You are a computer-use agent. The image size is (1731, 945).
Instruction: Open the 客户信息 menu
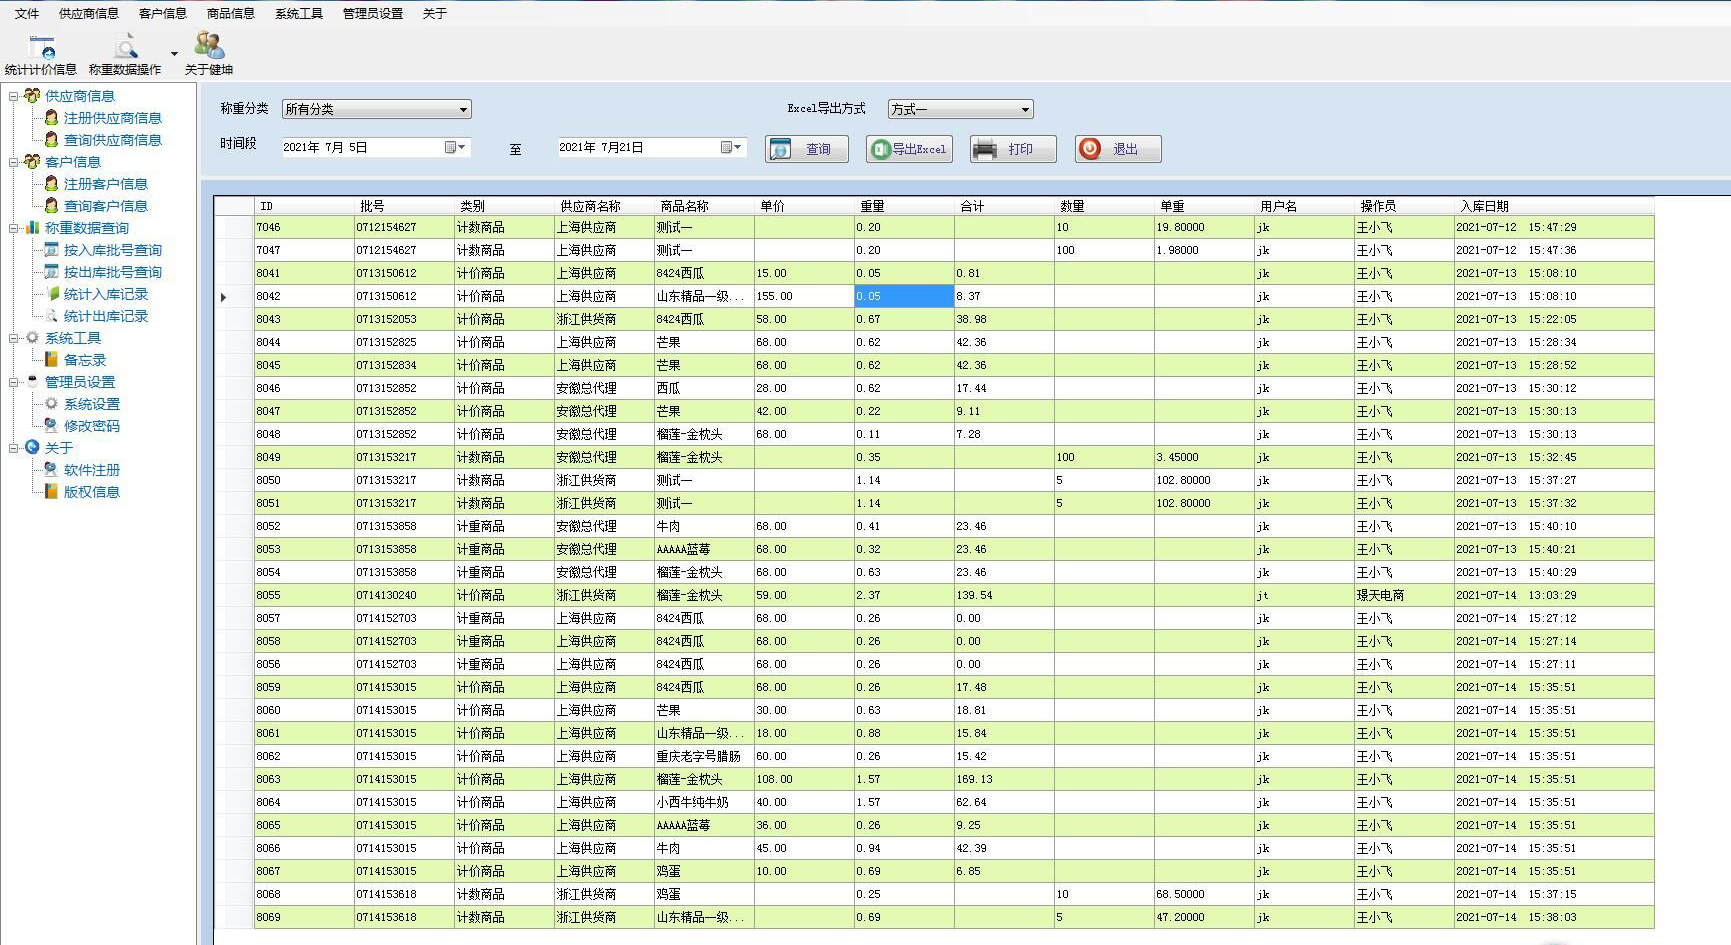(x=163, y=13)
